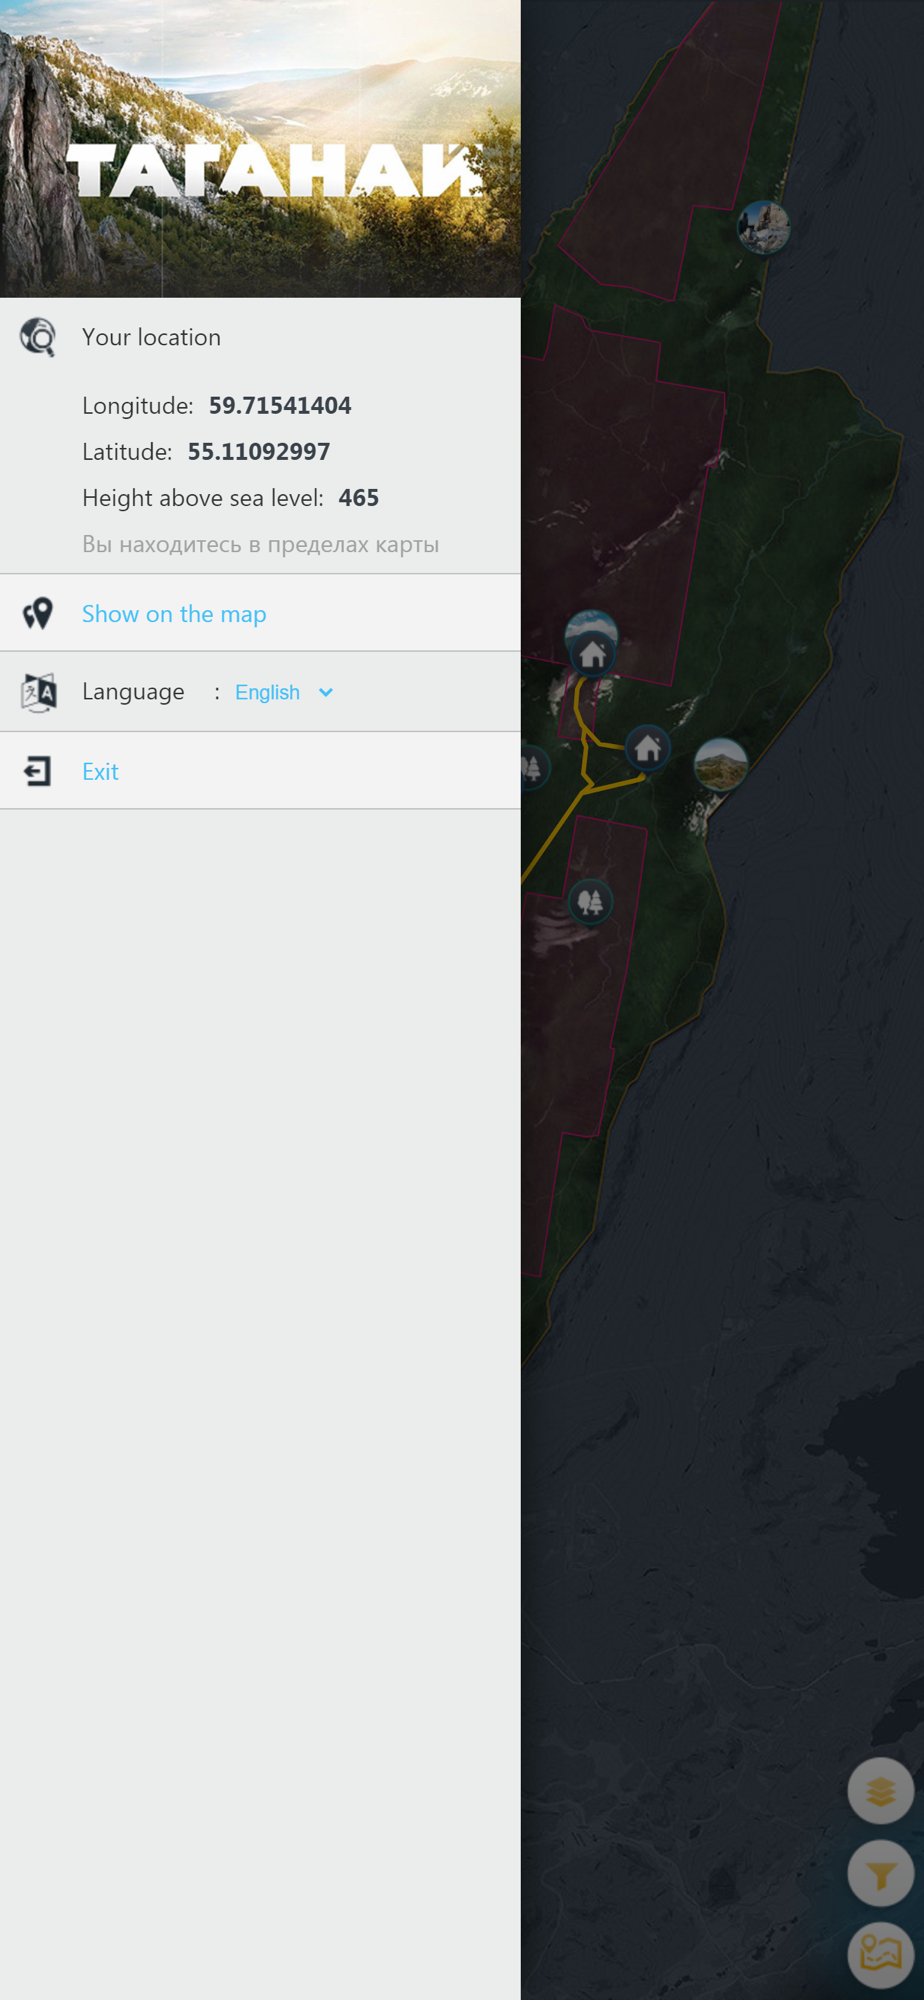Click the forest trees marker on the map

590,902
